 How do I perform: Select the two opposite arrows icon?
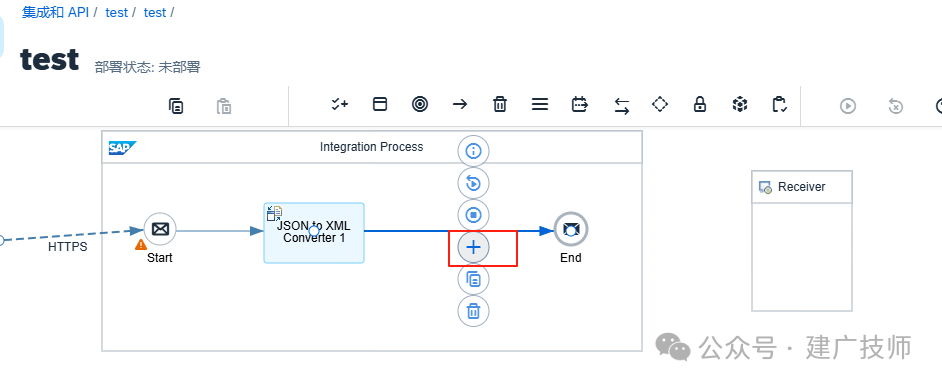622,106
